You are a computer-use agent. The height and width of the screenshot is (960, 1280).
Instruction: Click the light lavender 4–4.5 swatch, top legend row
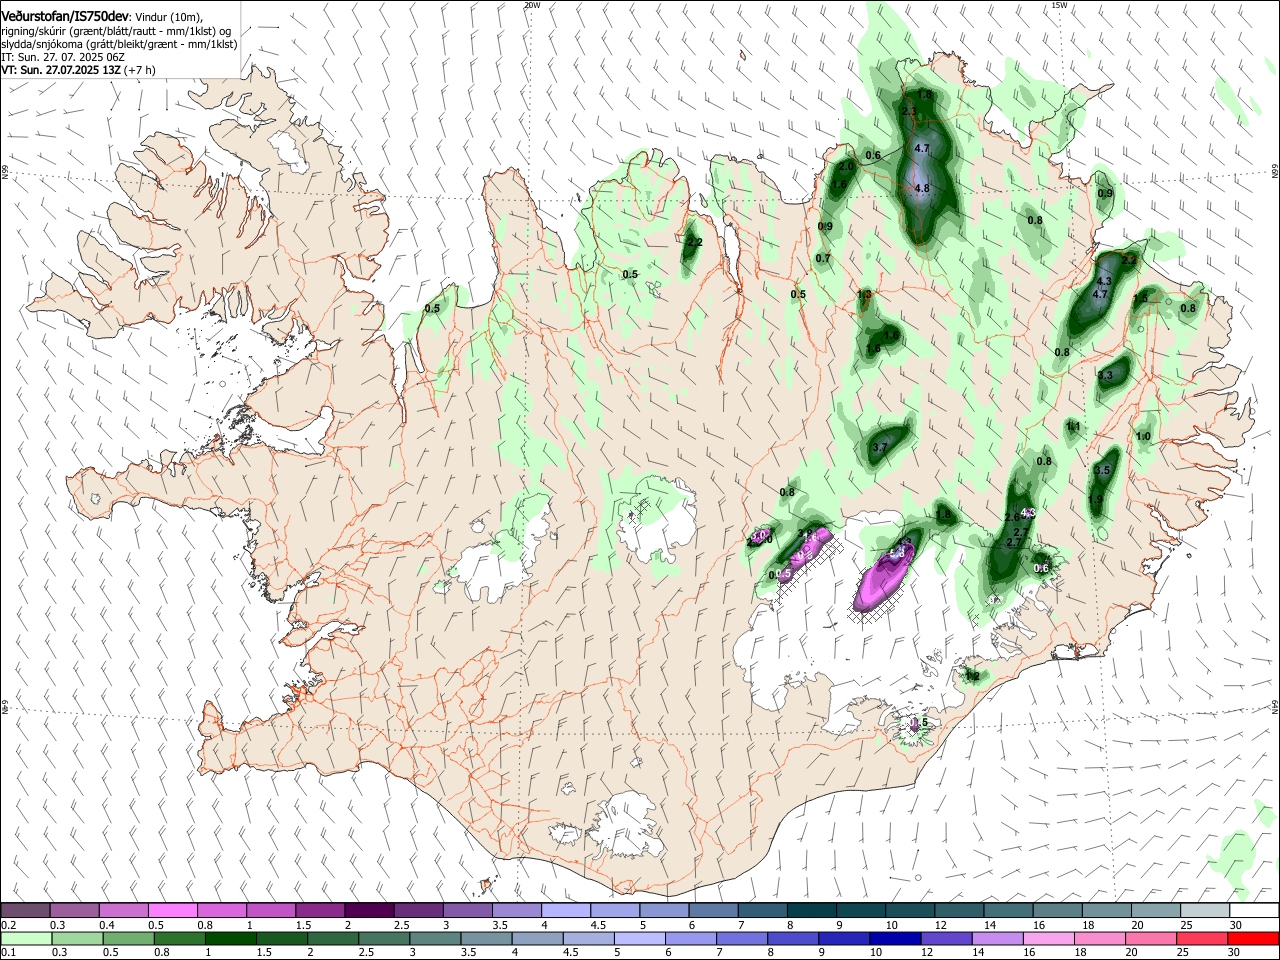click(x=566, y=911)
